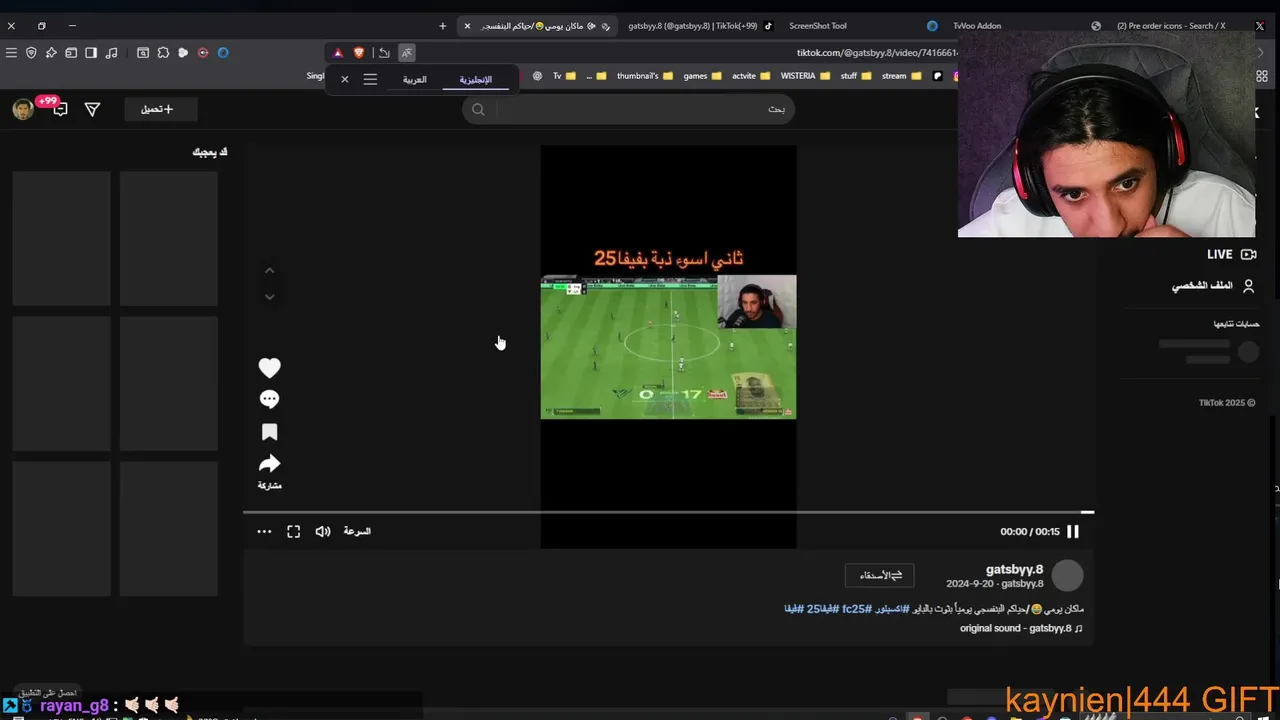The image size is (1280, 720).
Task: Close the translate popup
Action: click(345, 79)
